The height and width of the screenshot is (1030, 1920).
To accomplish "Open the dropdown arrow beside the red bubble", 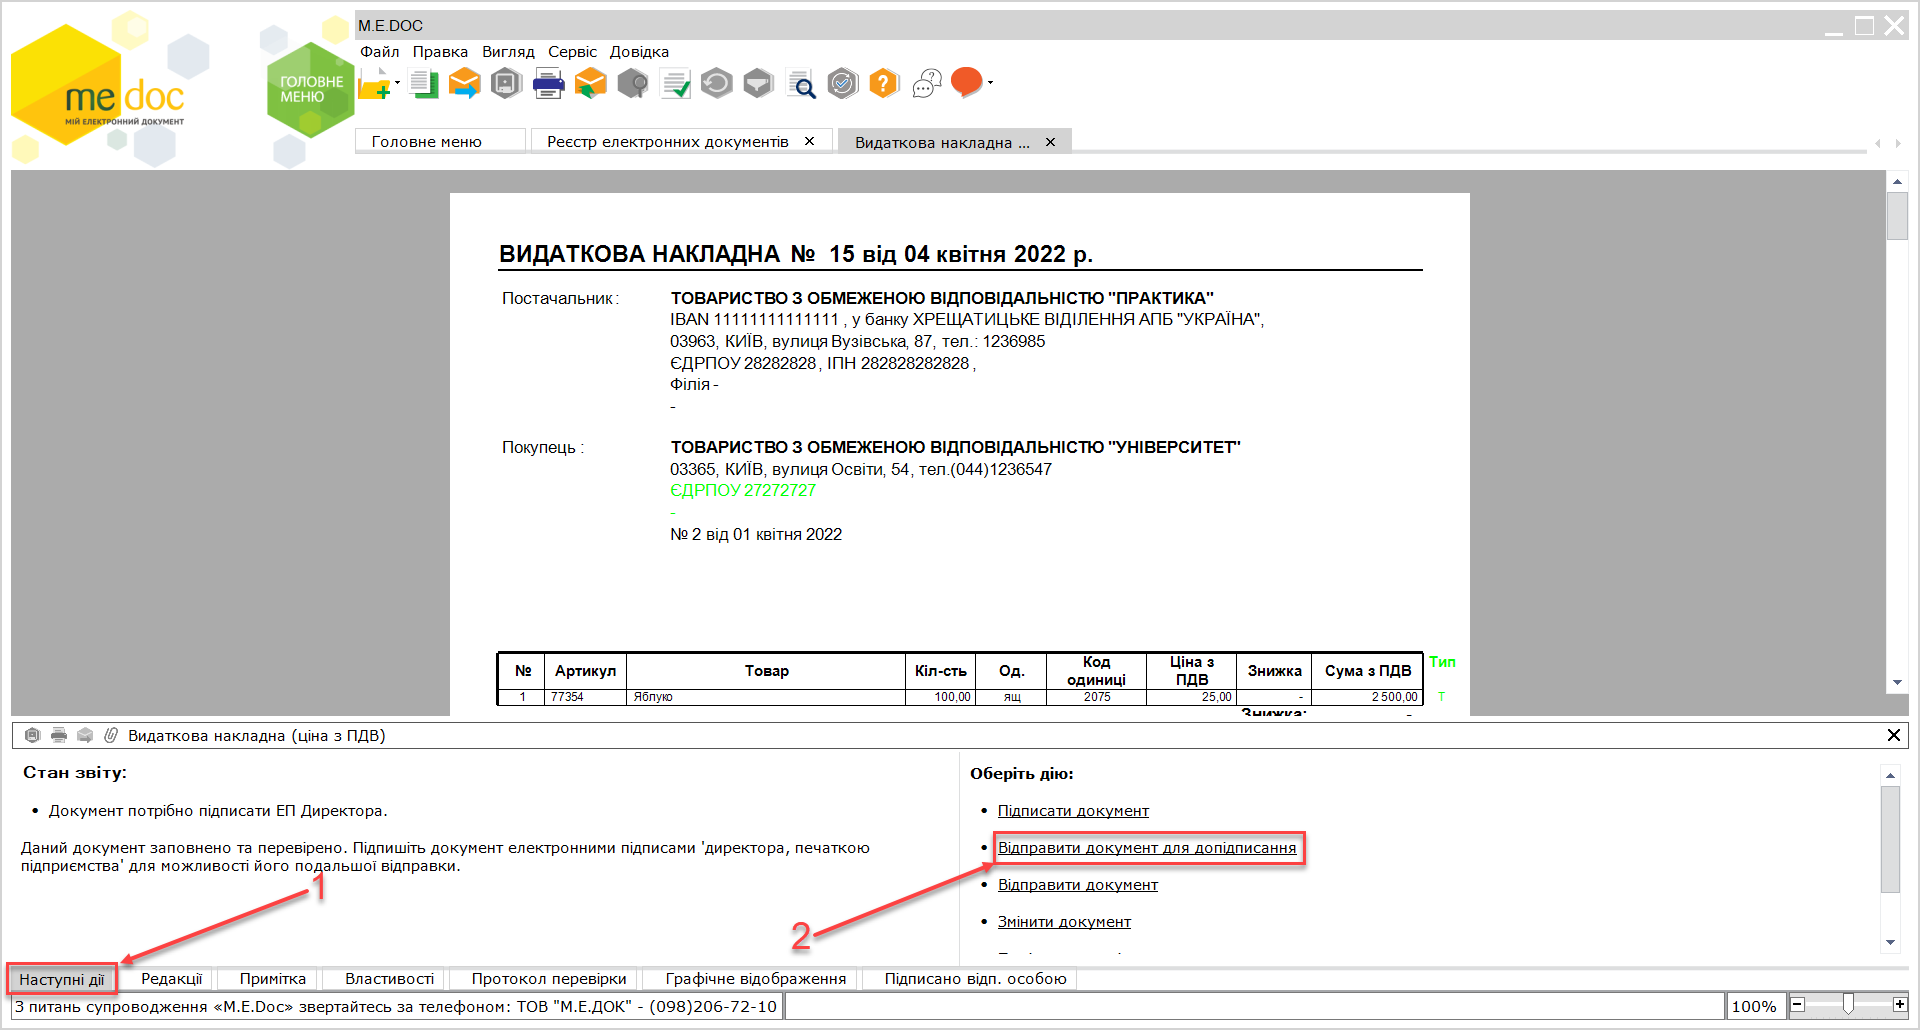I will 990,83.
